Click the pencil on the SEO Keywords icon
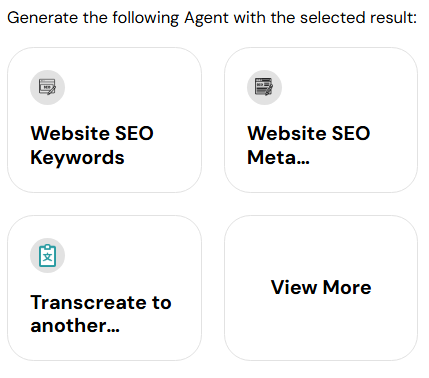This screenshot has width=429, height=378. [52, 91]
